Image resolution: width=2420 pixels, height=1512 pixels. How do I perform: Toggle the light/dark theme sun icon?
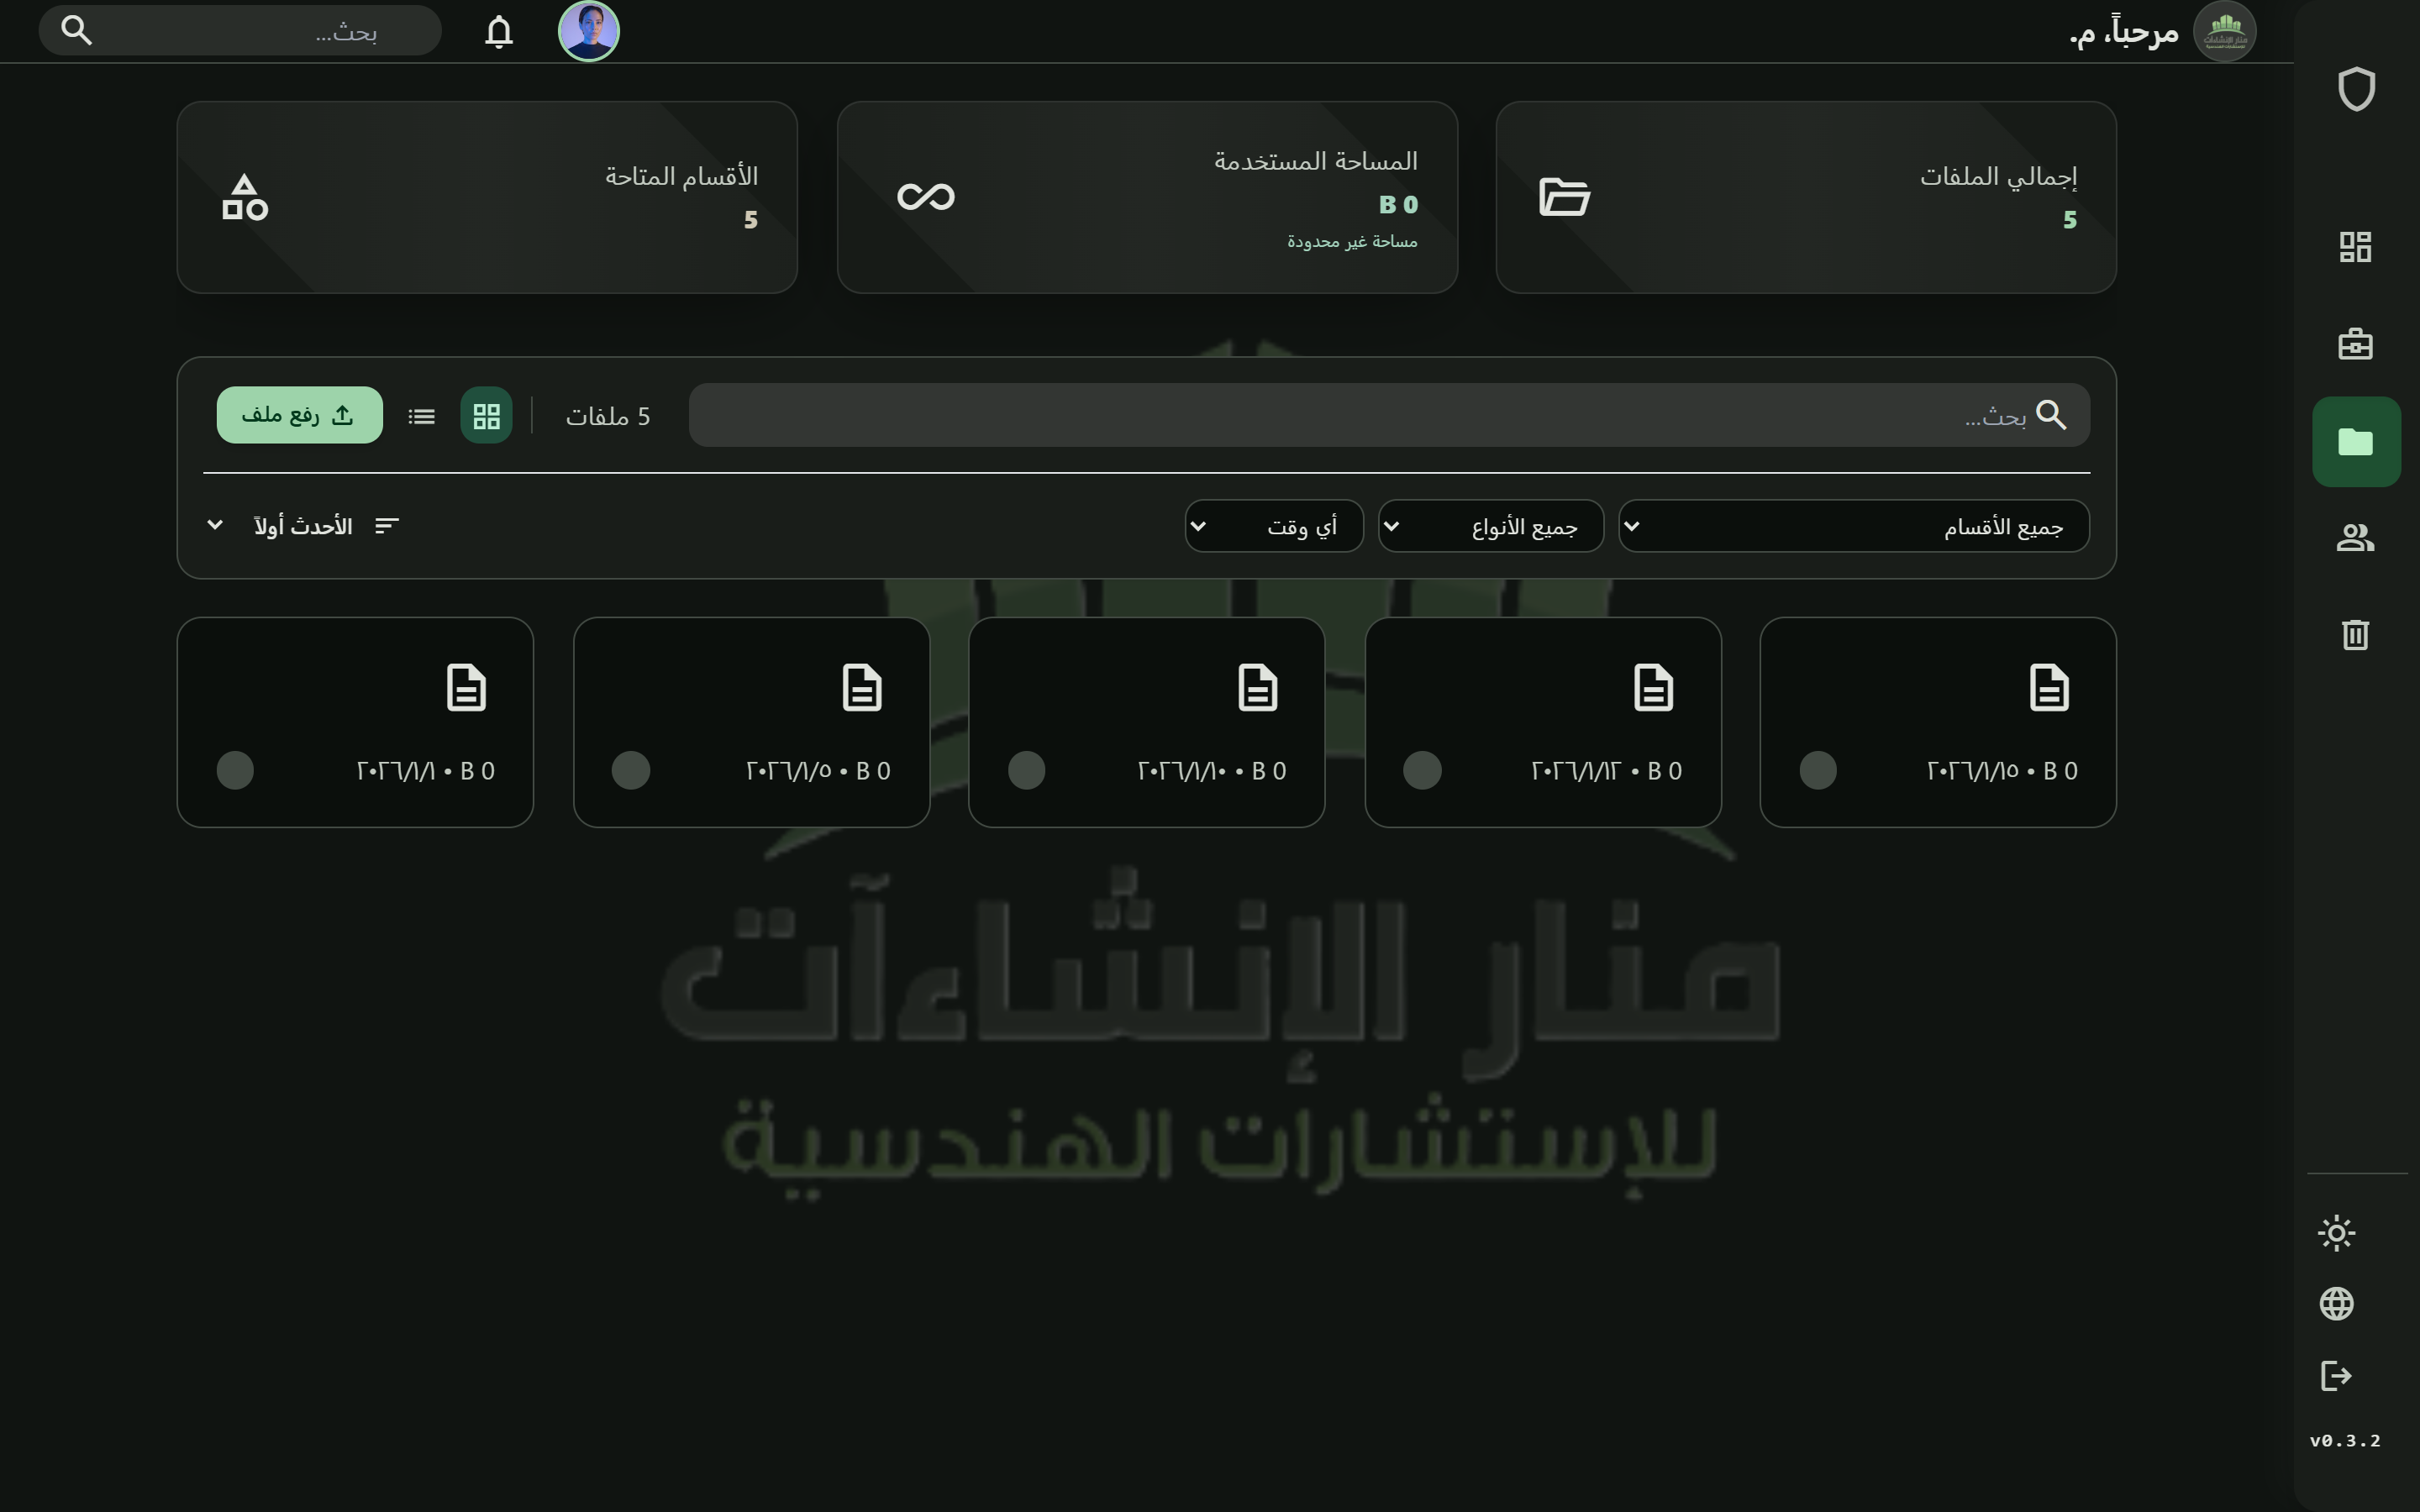pyautogui.click(x=2336, y=1233)
